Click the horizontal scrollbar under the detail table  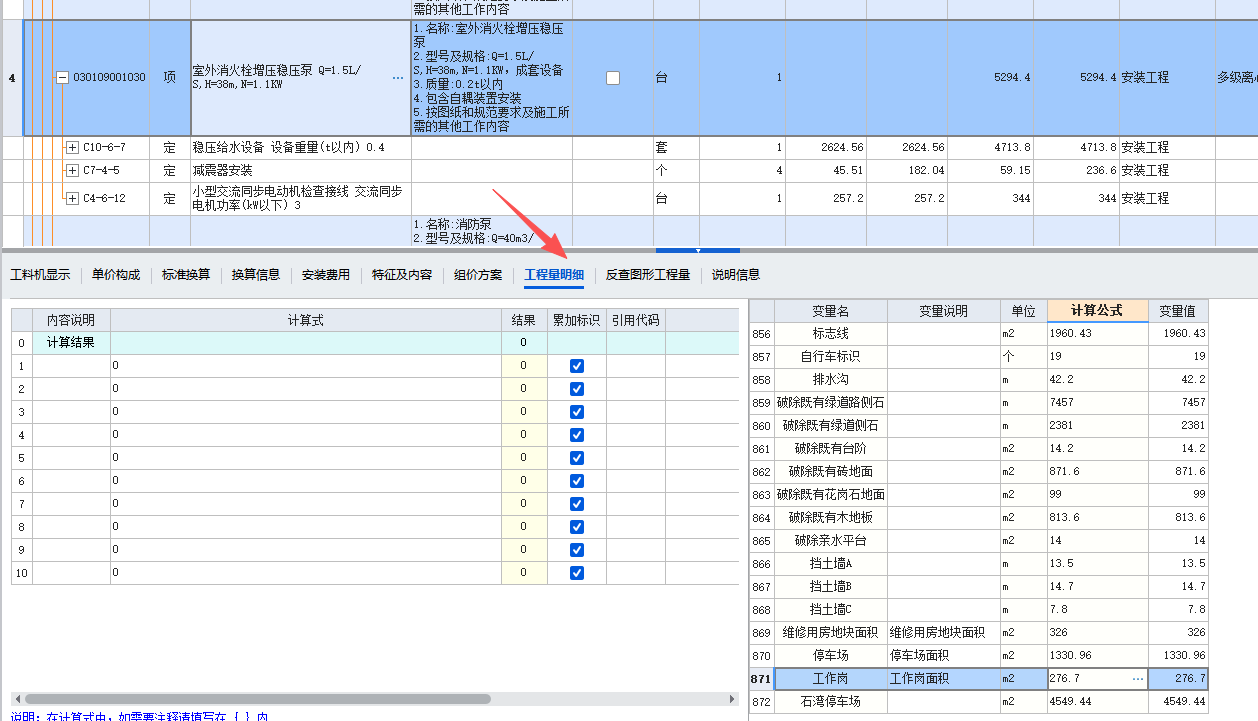pos(258,699)
